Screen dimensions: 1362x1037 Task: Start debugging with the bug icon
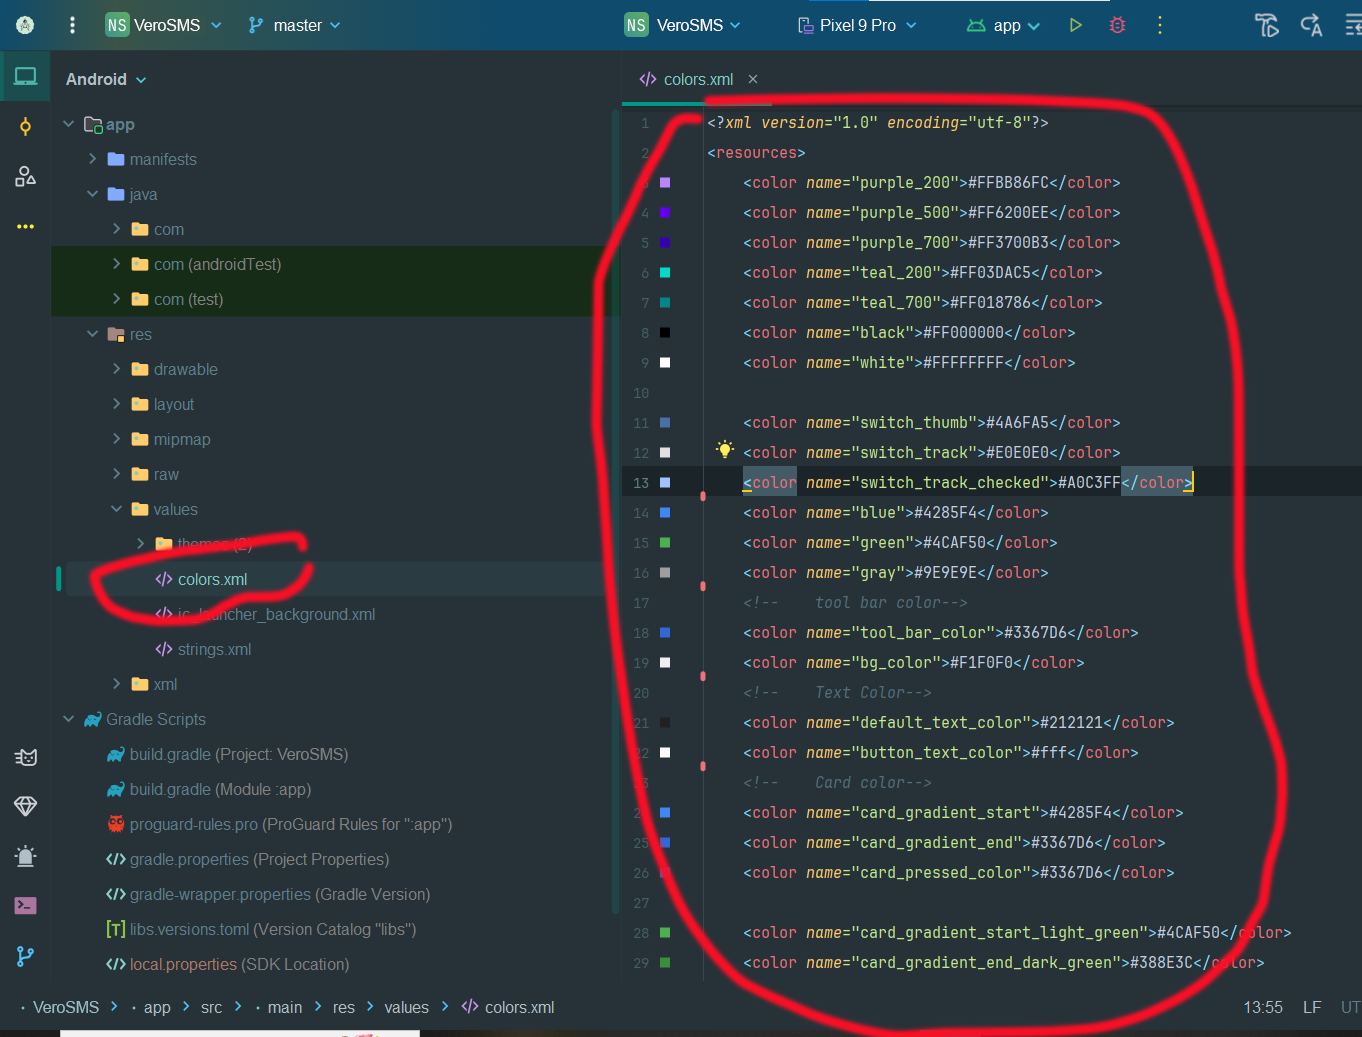[1117, 25]
